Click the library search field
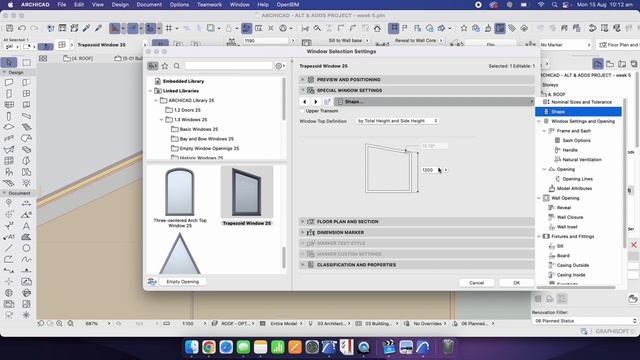This screenshot has width=640, height=360. tap(228, 66)
